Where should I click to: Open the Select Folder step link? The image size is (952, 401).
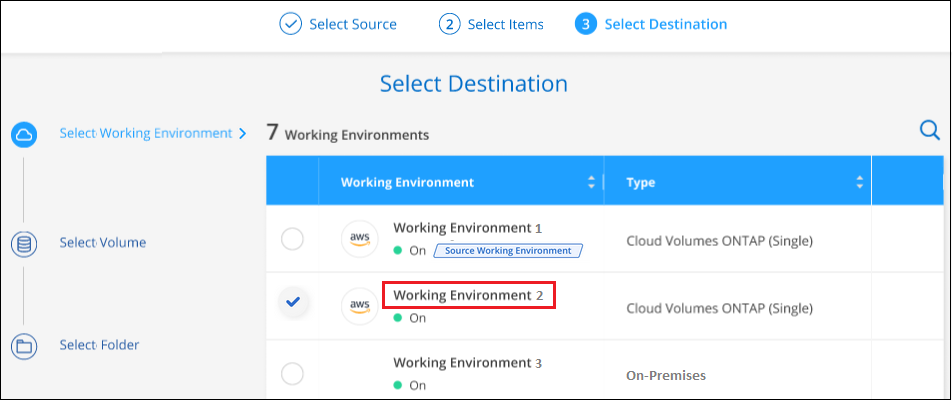99,345
